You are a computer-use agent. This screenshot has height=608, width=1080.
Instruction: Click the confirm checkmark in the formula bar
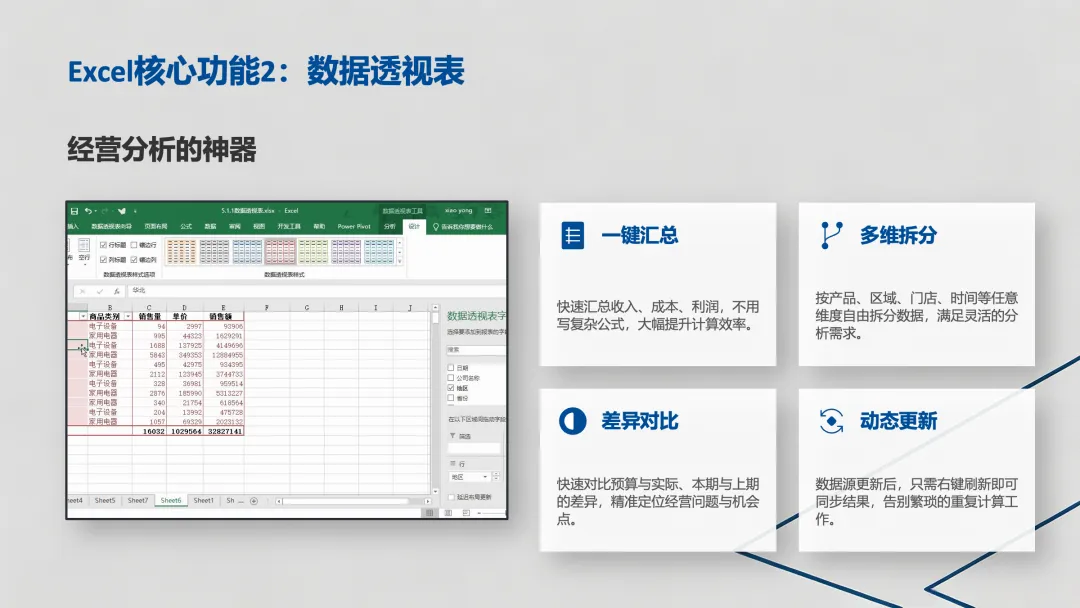pos(100,291)
